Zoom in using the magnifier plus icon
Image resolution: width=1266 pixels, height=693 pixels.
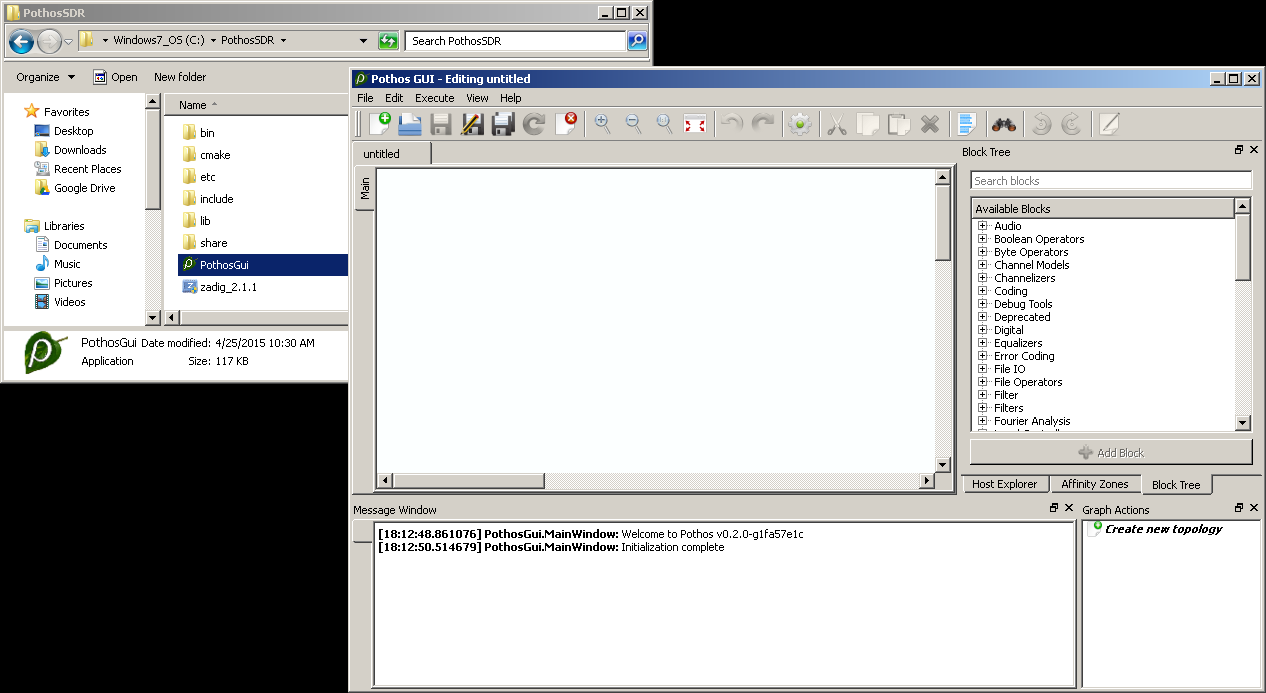click(x=603, y=124)
